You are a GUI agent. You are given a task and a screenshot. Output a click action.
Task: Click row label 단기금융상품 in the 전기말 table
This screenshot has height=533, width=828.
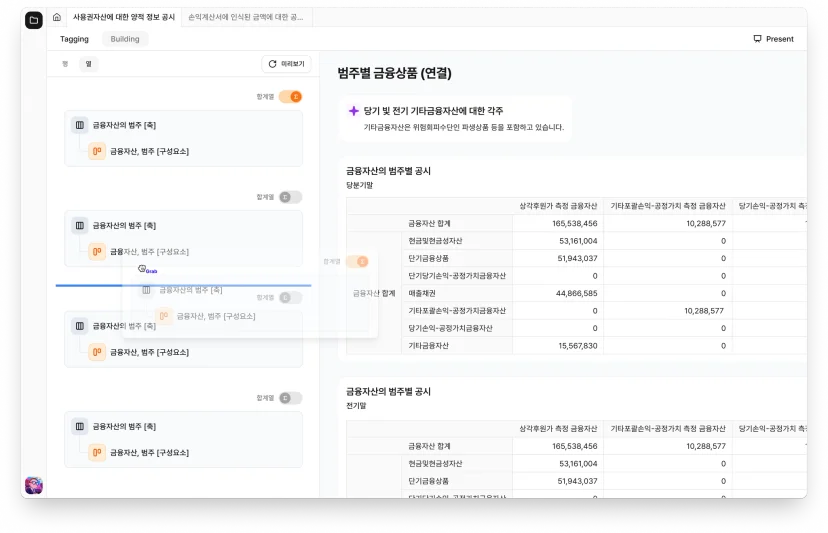point(428,481)
